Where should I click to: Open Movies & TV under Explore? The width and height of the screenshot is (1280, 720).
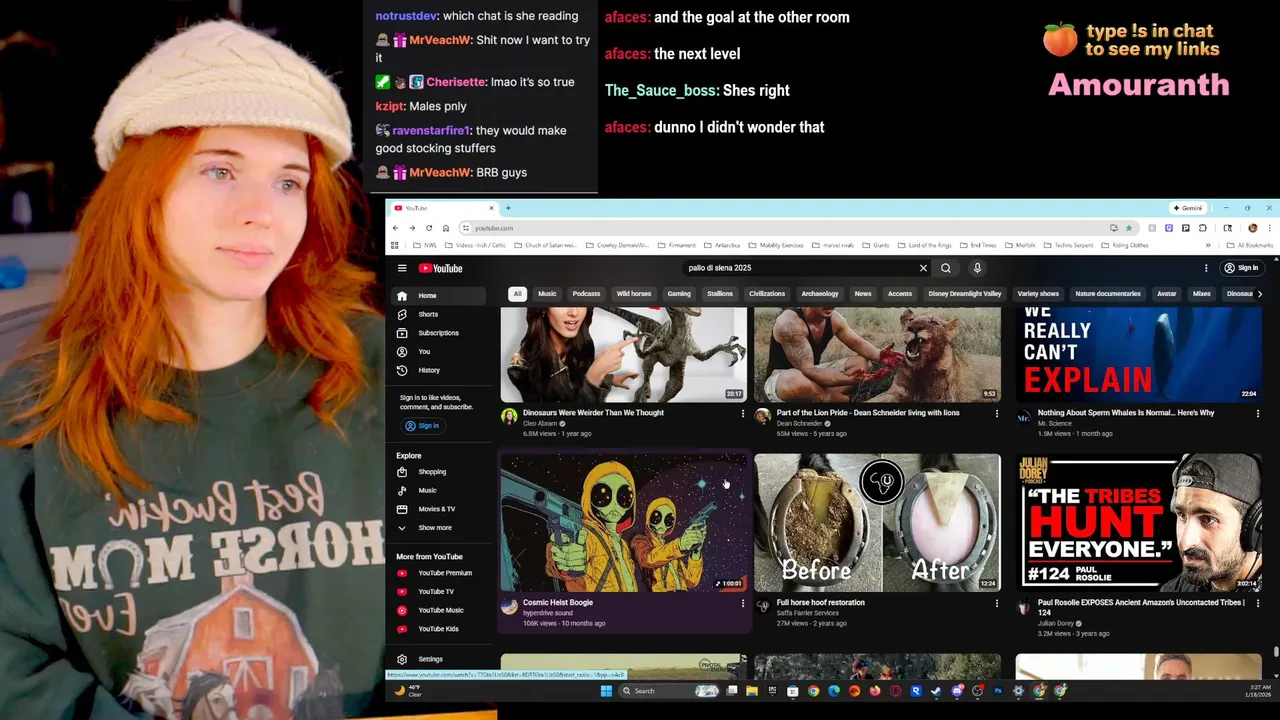pyautogui.click(x=440, y=509)
